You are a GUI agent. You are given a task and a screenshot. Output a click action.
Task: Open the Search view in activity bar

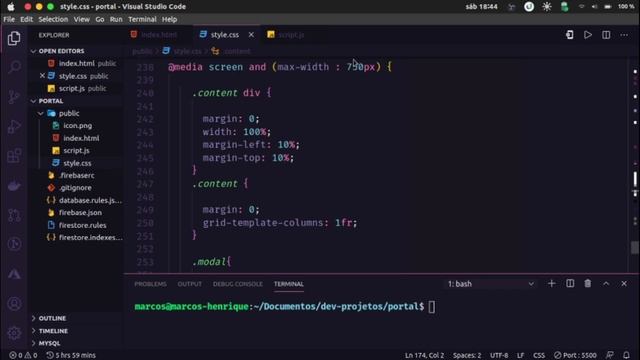click(x=14, y=67)
